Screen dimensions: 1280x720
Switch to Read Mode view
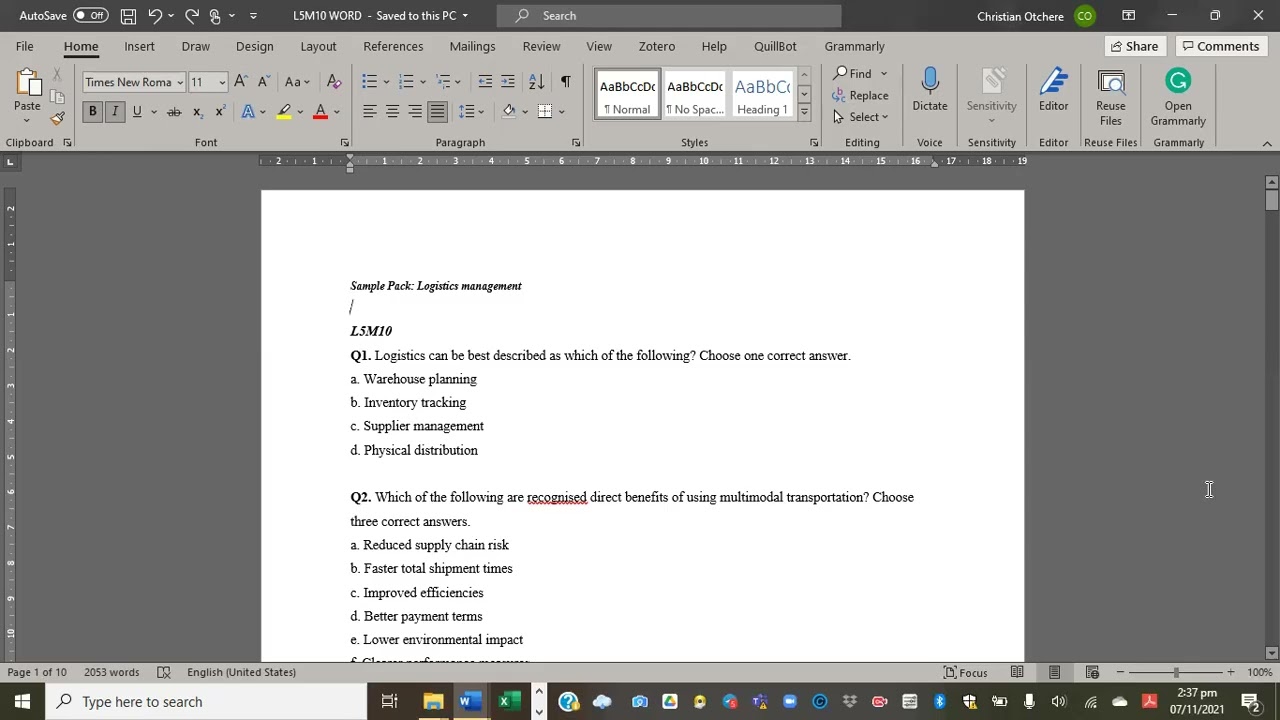pyautogui.click(x=1017, y=672)
